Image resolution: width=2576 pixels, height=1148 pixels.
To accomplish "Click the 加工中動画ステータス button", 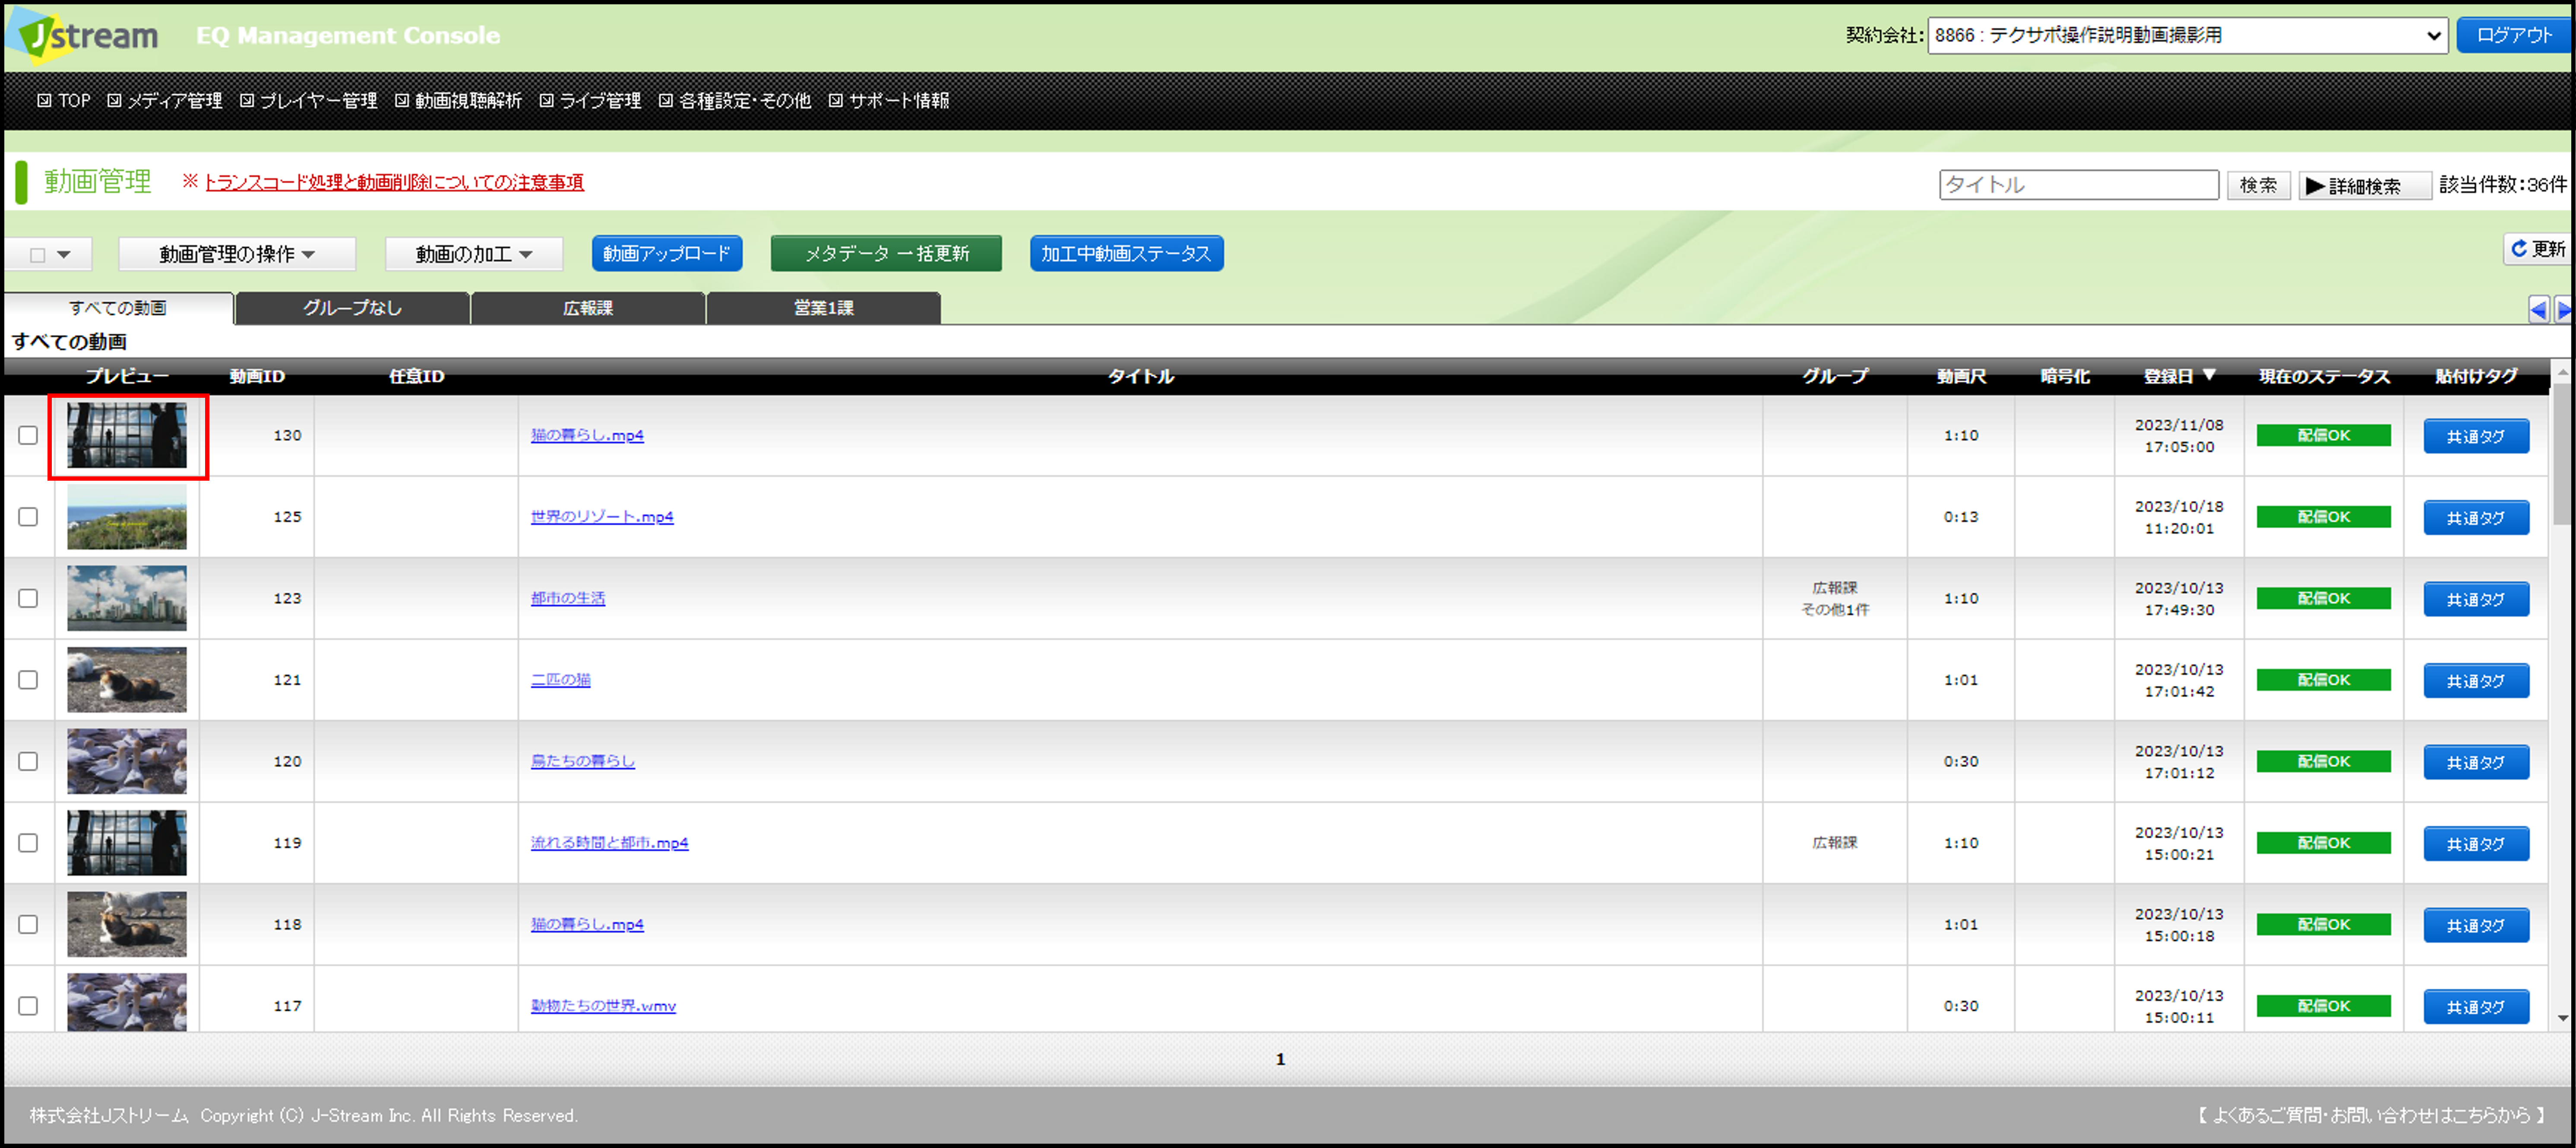I will [x=1126, y=254].
